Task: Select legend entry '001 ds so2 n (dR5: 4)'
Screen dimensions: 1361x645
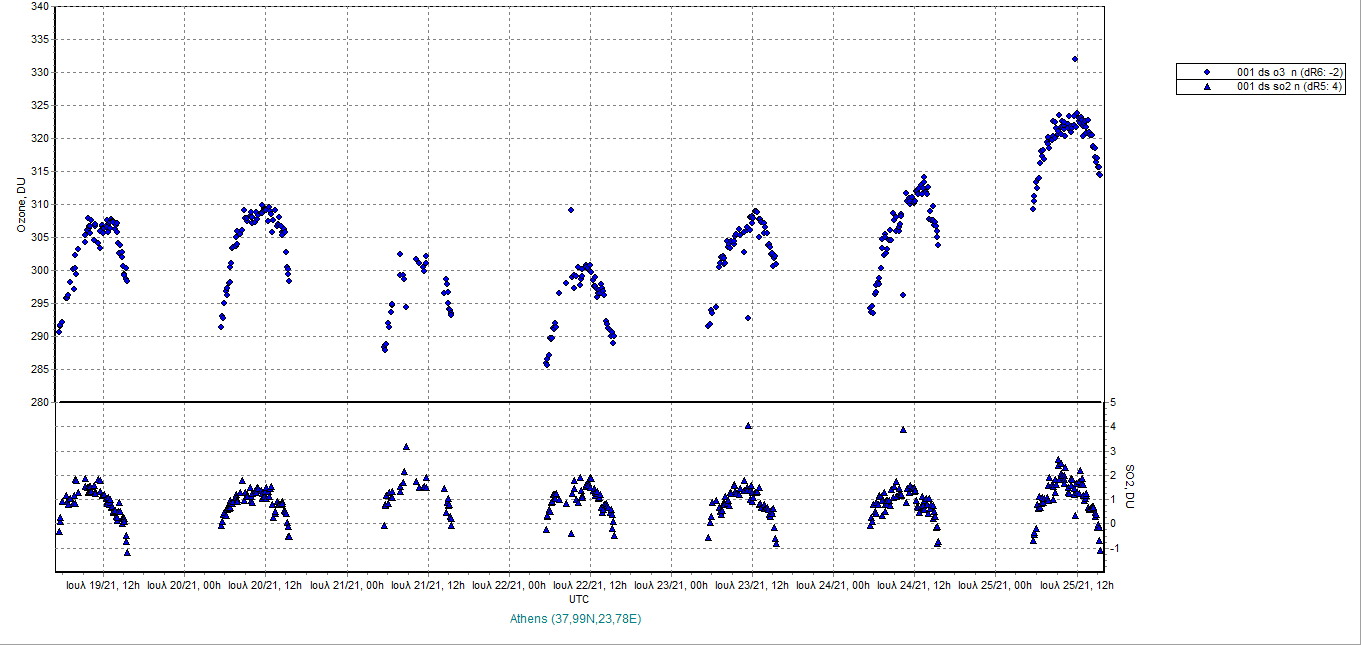Action: coord(1290,87)
